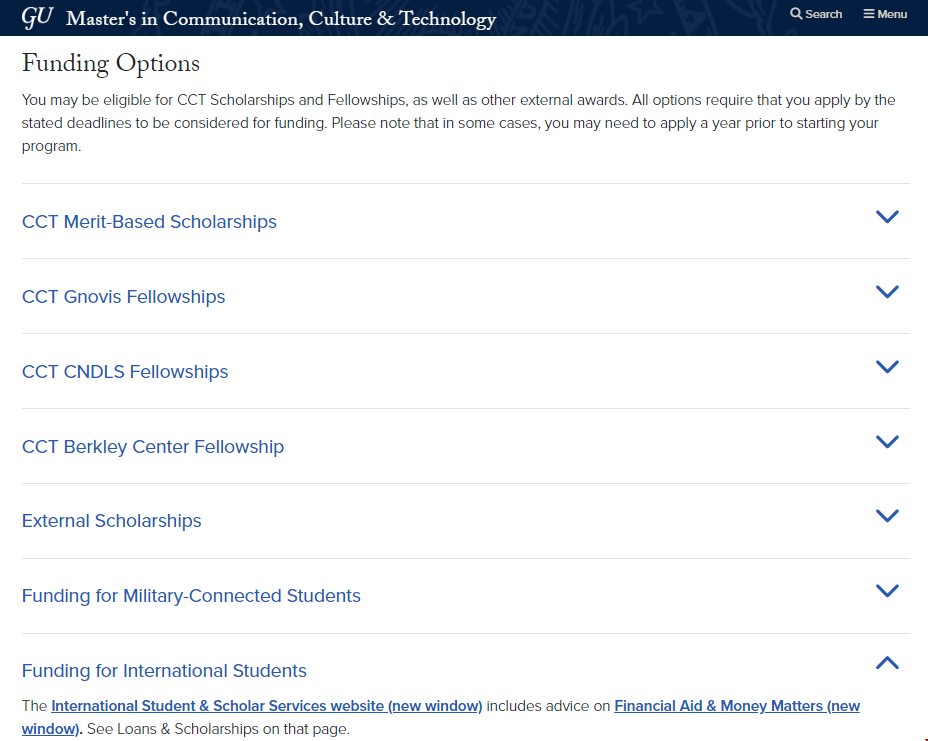Click the CCT Merit-Based Scholarships heading

click(x=149, y=222)
